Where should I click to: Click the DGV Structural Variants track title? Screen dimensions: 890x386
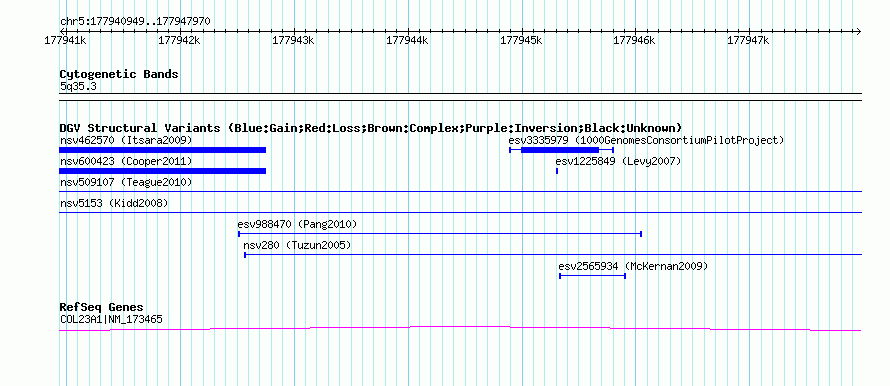[x=371, y=128]
